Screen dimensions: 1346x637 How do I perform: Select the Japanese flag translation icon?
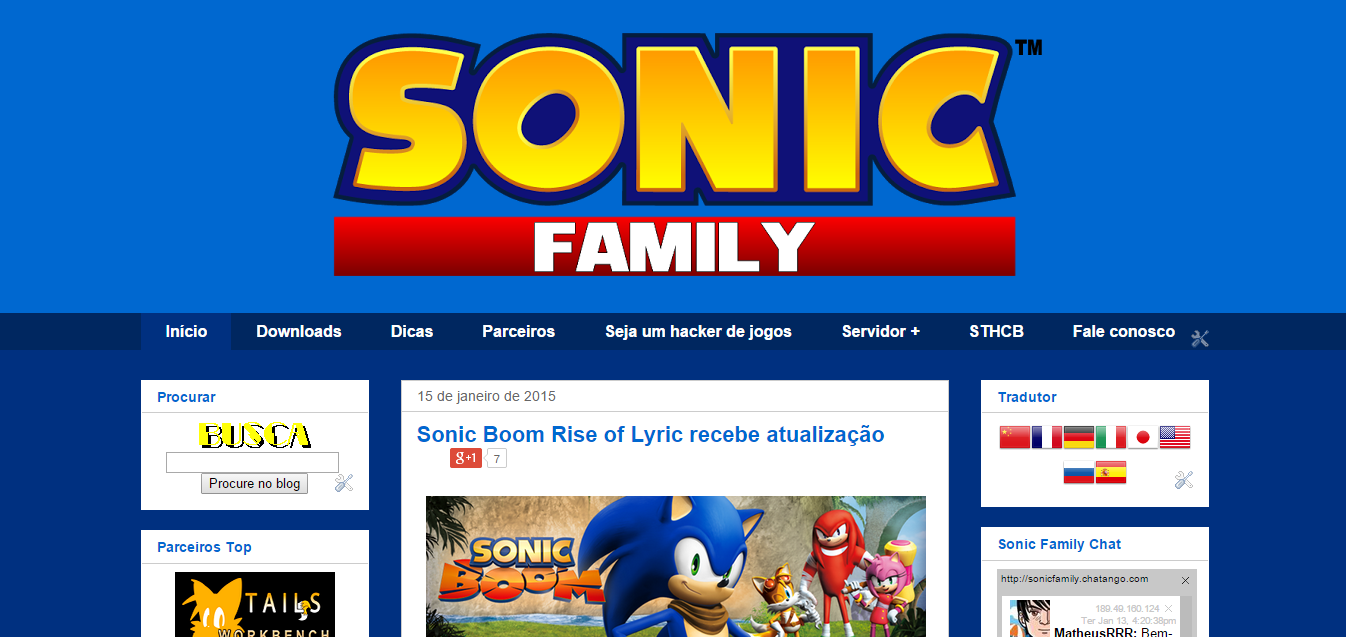coord(1143,437)
